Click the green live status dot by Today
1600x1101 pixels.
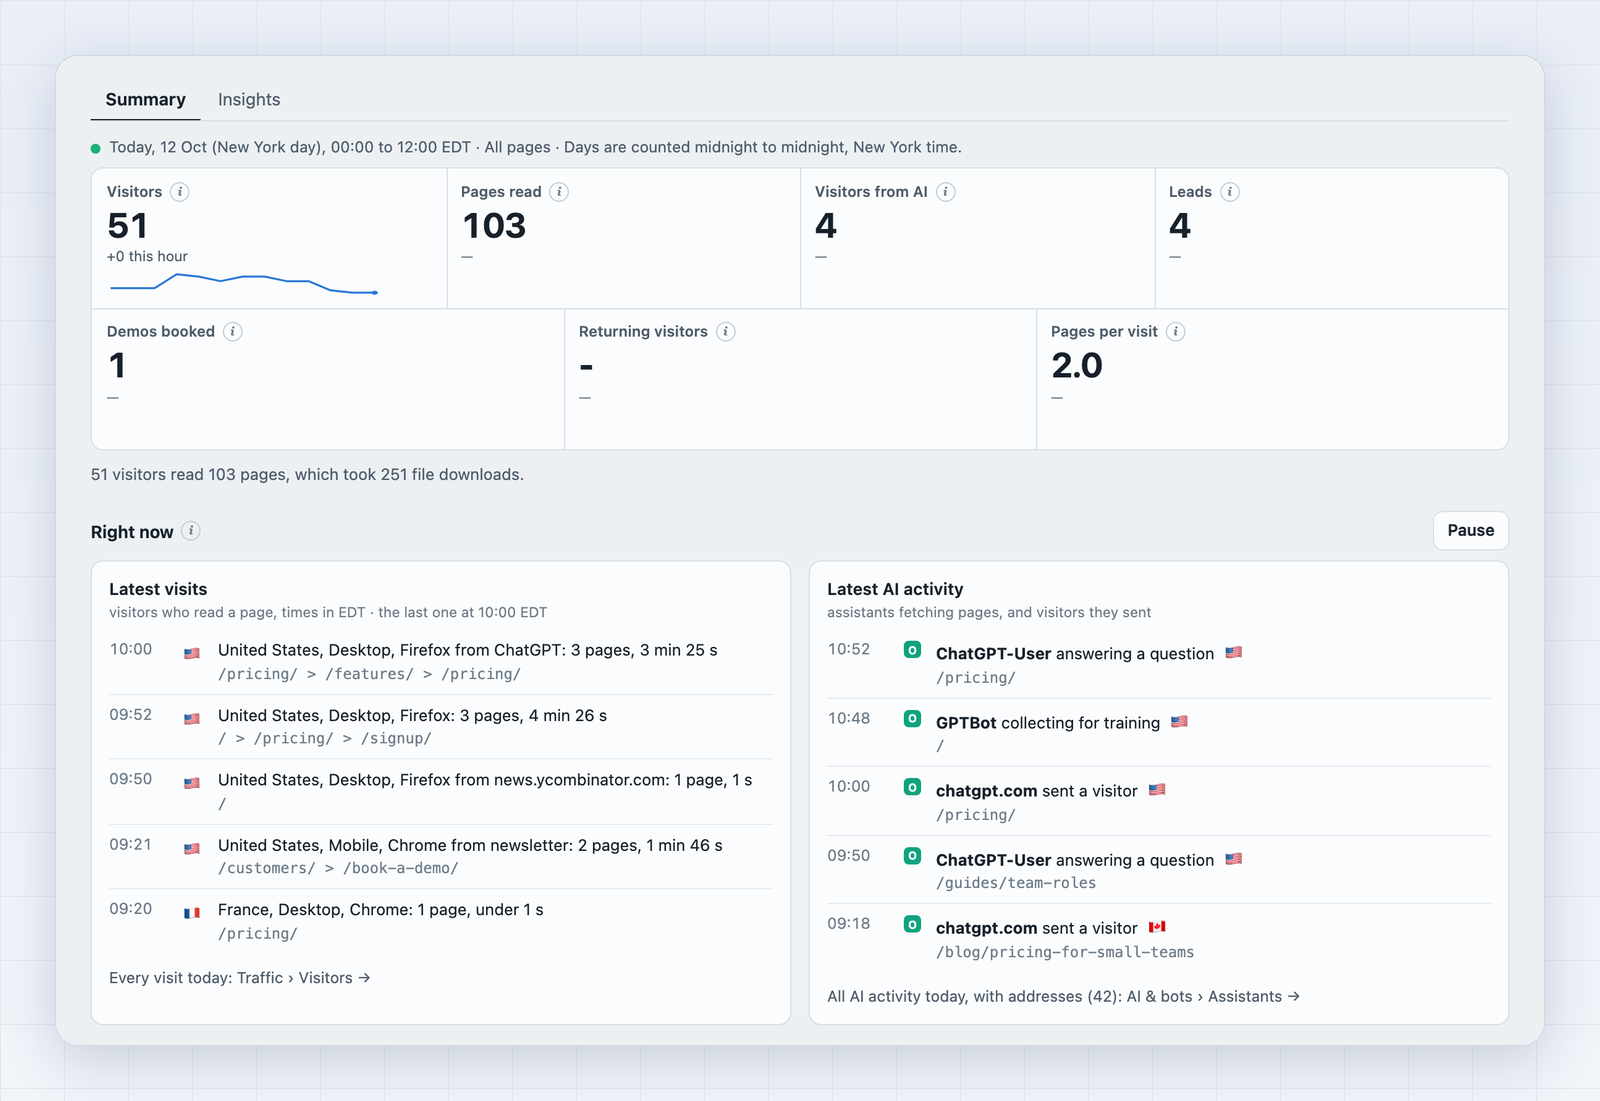[96, 149]
